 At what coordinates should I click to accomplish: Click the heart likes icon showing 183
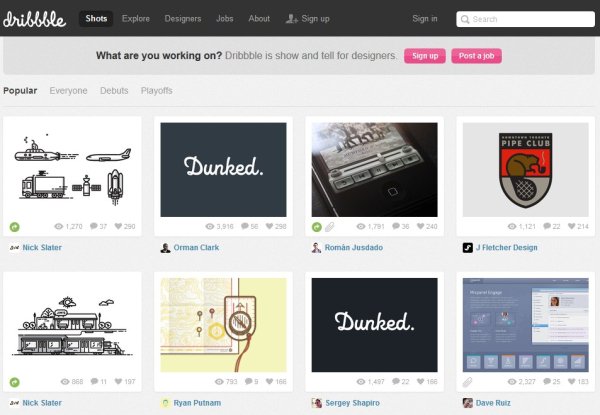point(572,381)
